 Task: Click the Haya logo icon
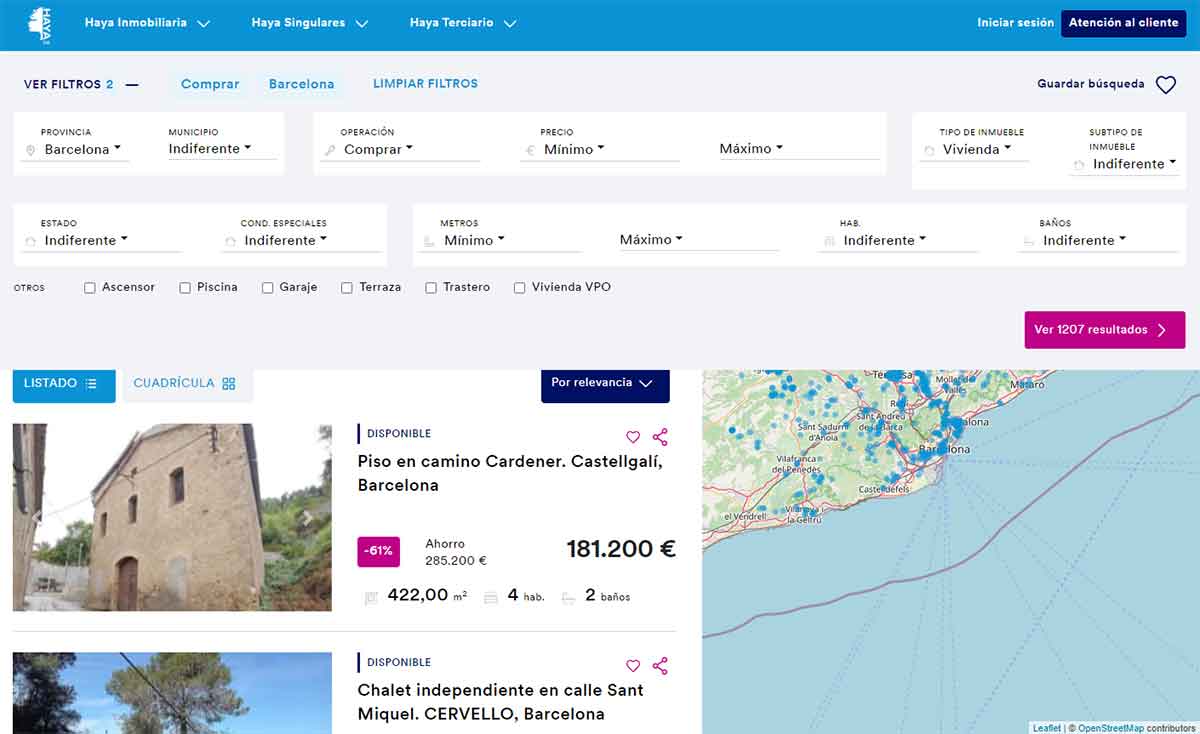click(x=40, y=25)
